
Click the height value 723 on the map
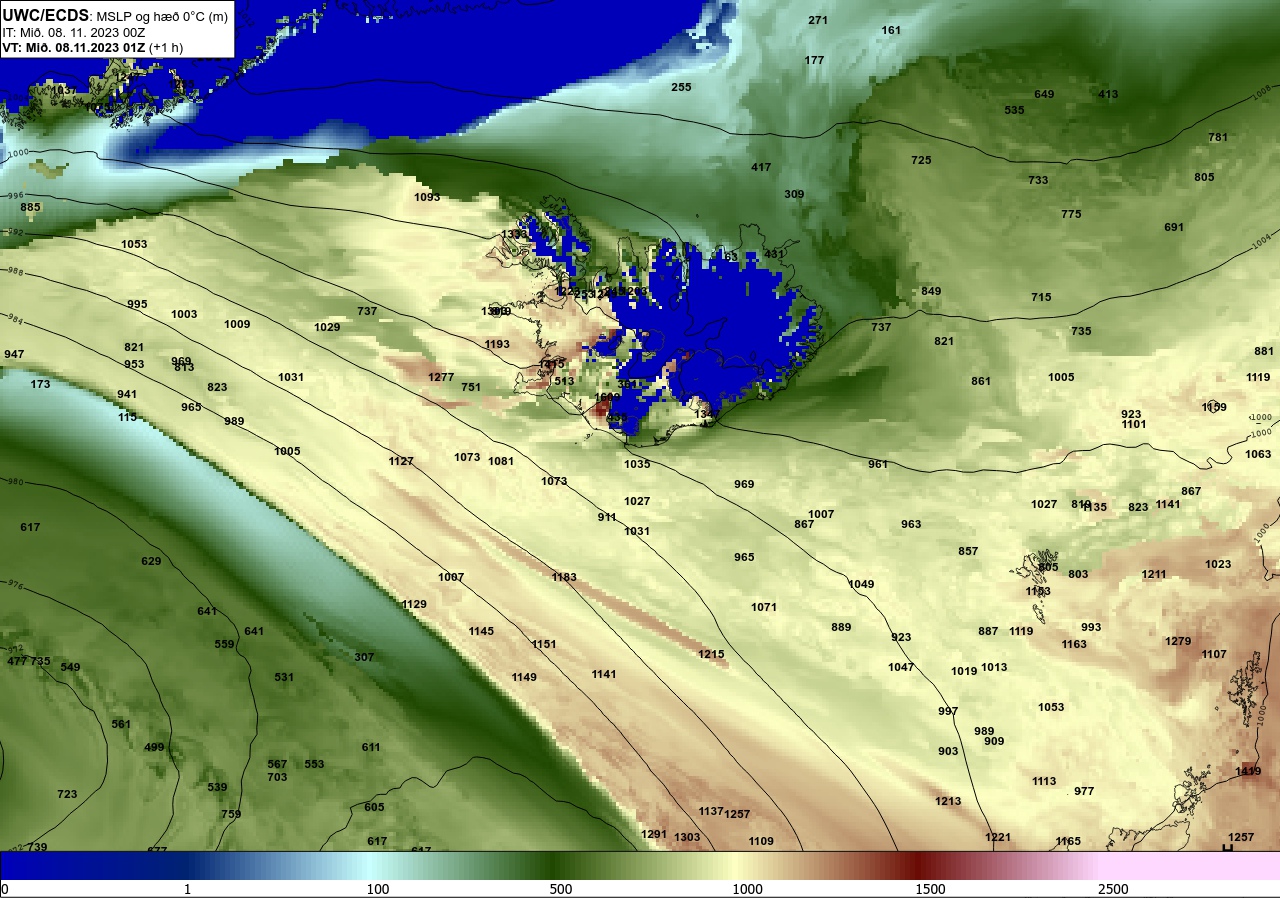(67, 794)
